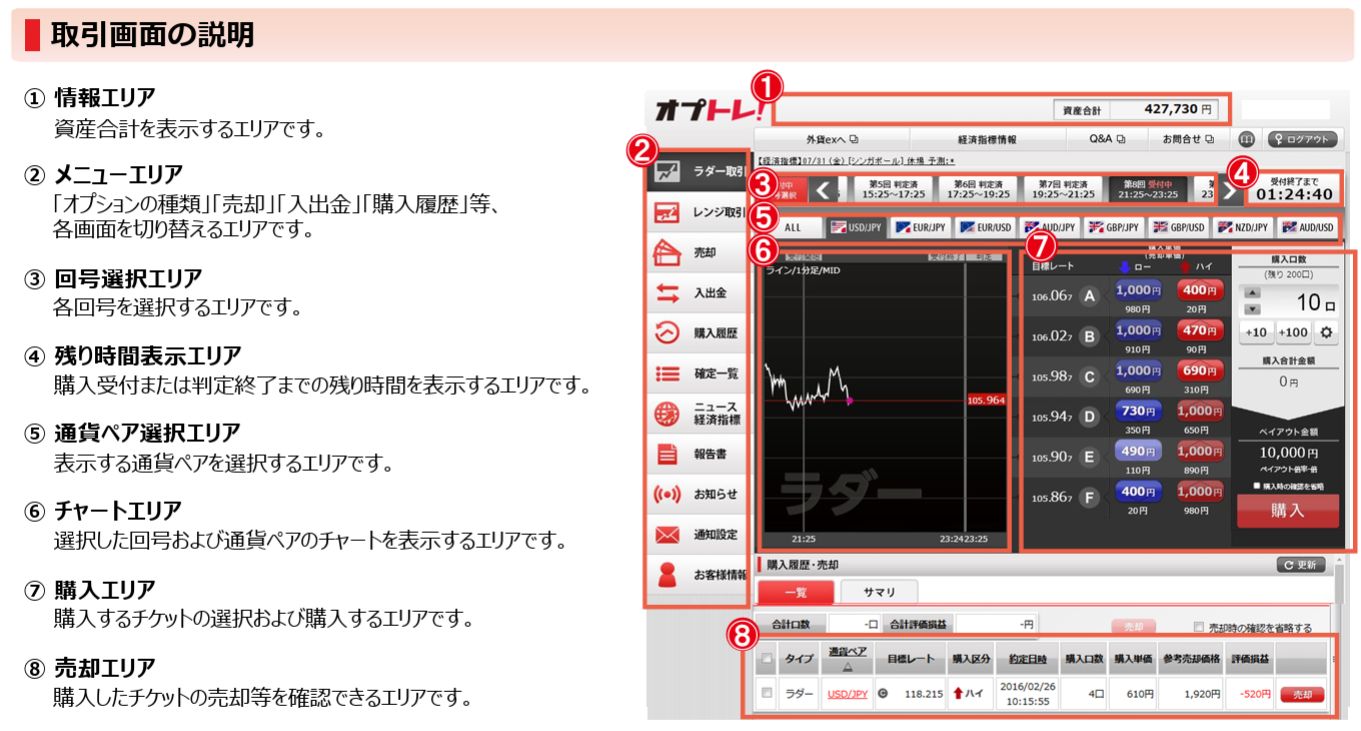Open the Q&A link
This screenshot has width=1361, height=731.
1106,139
